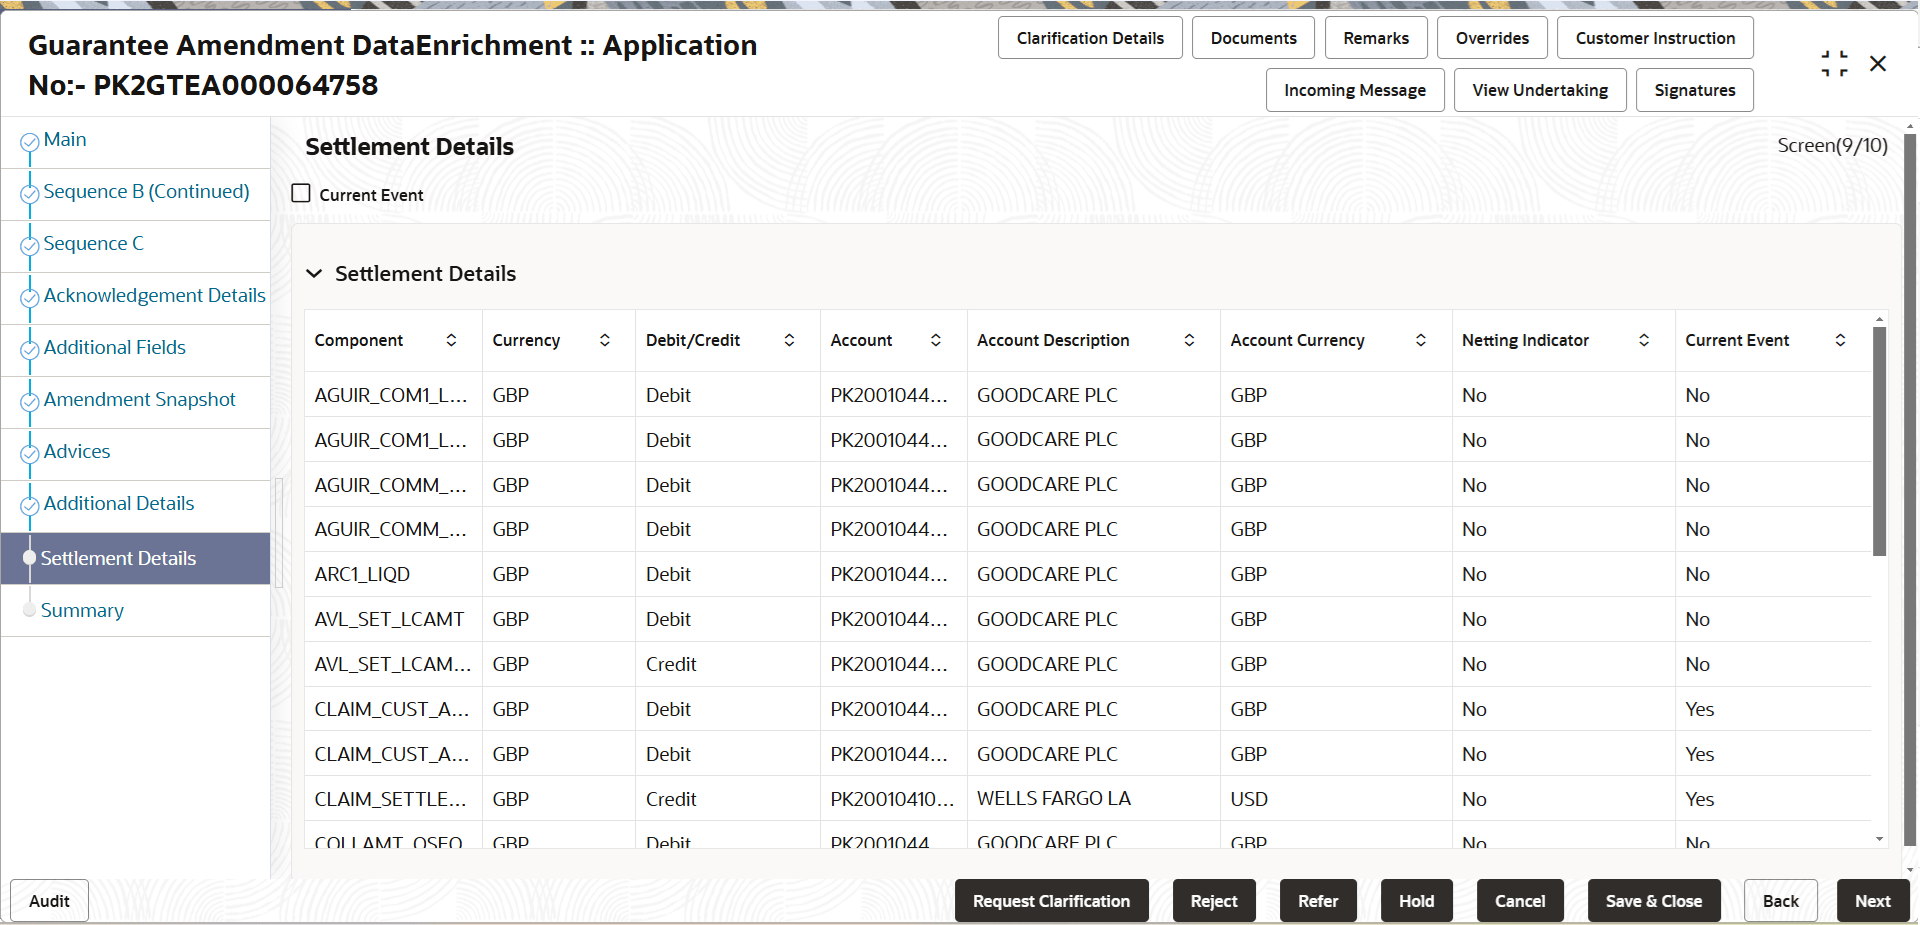1920x925 pixels.
Task: Show the Incoming Message
Action: (x=1355, y=90)
